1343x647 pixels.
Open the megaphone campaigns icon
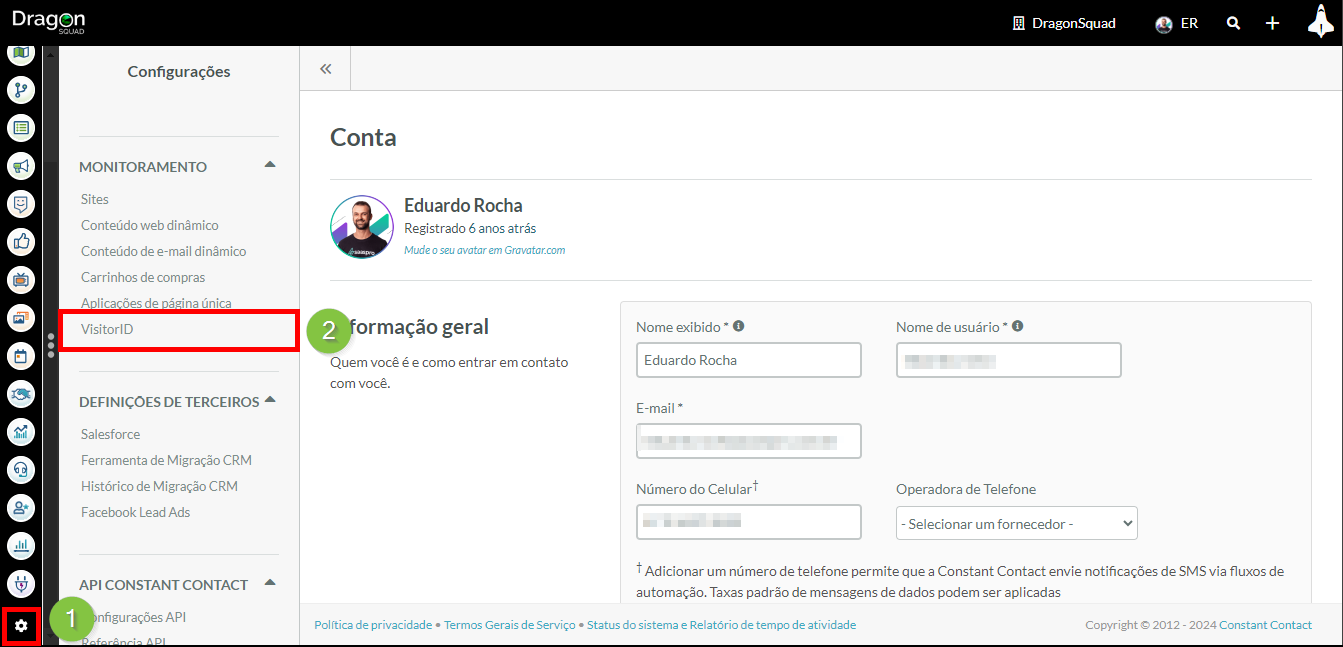click(x=21, y=166)
